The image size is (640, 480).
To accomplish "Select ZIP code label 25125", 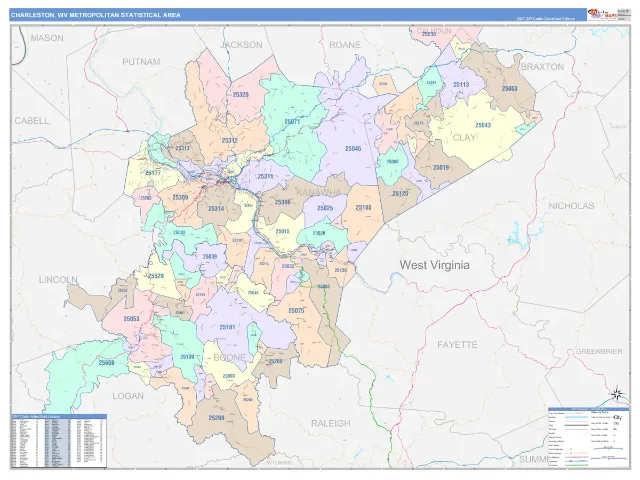I will pyautogui.click(x=400, y=194).
